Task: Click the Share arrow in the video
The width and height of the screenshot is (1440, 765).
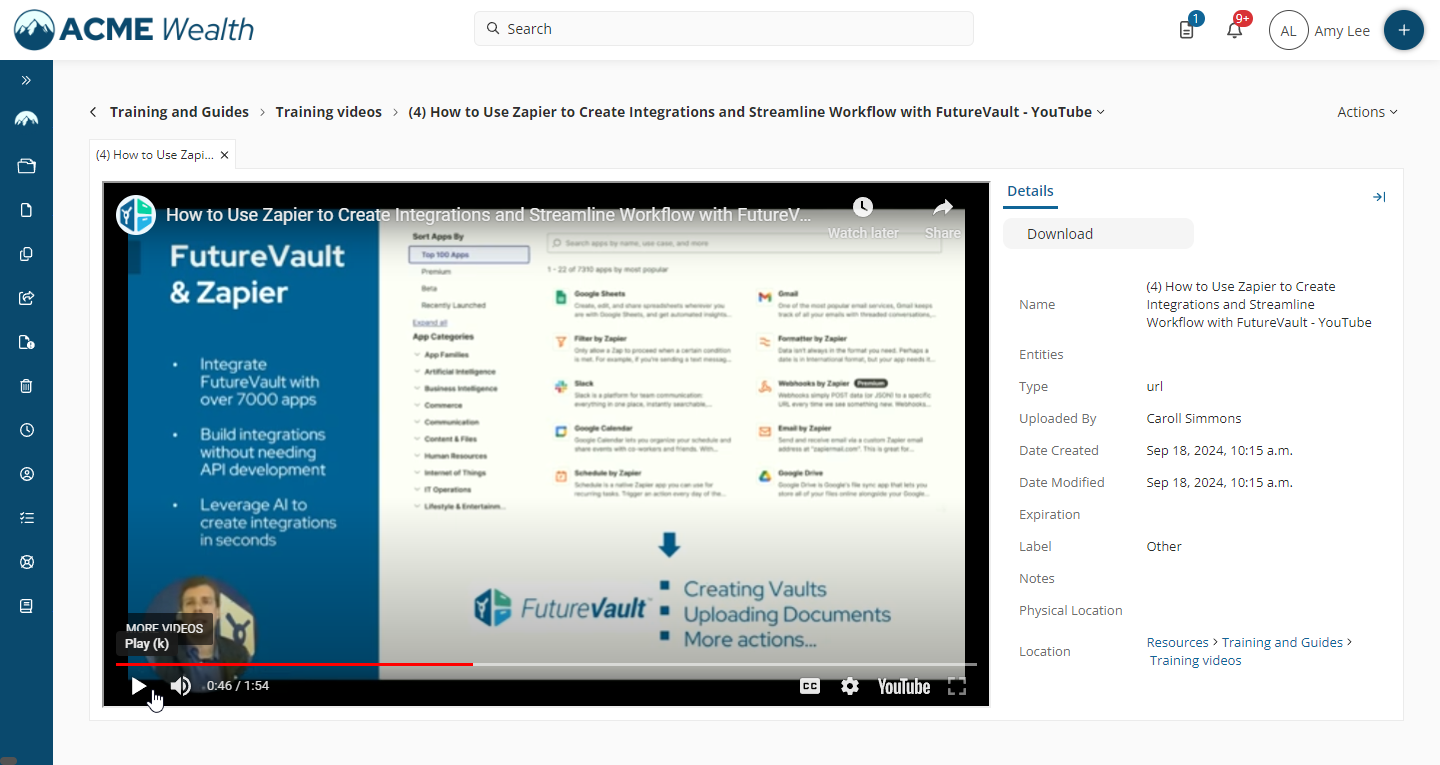Action: tap(943, 218)
